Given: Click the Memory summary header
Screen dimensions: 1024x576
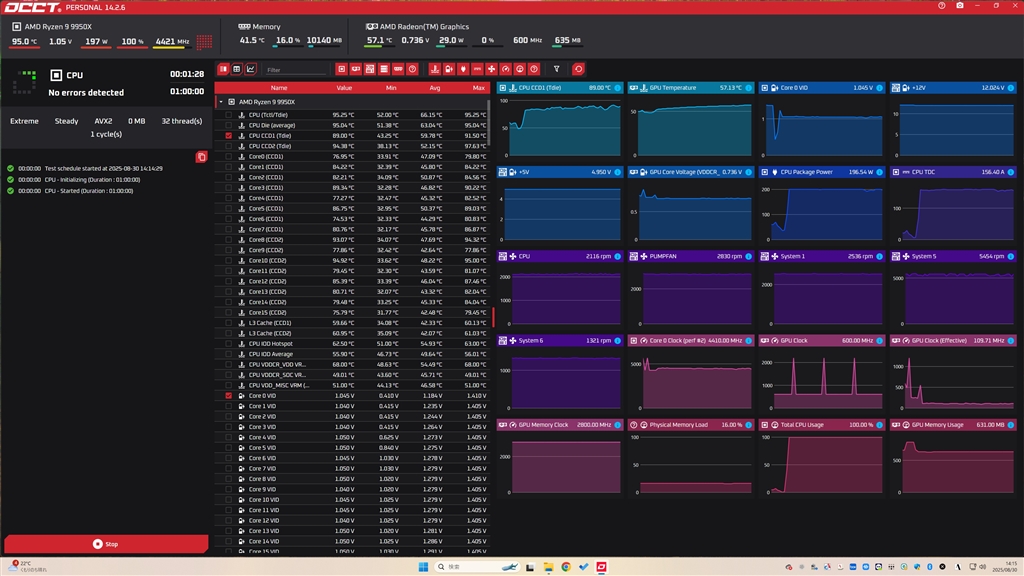Looking at the screenshot, I should 260,27.
